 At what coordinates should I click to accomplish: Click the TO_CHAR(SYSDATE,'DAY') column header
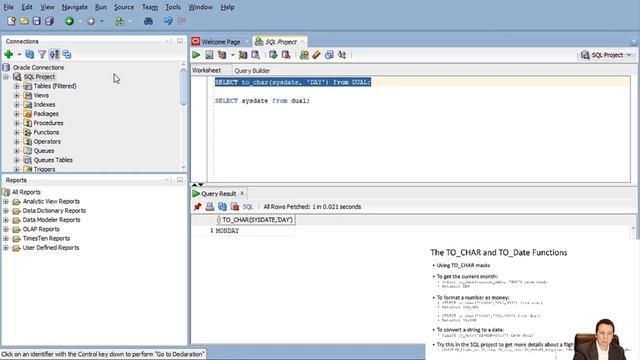coord(256,220)
